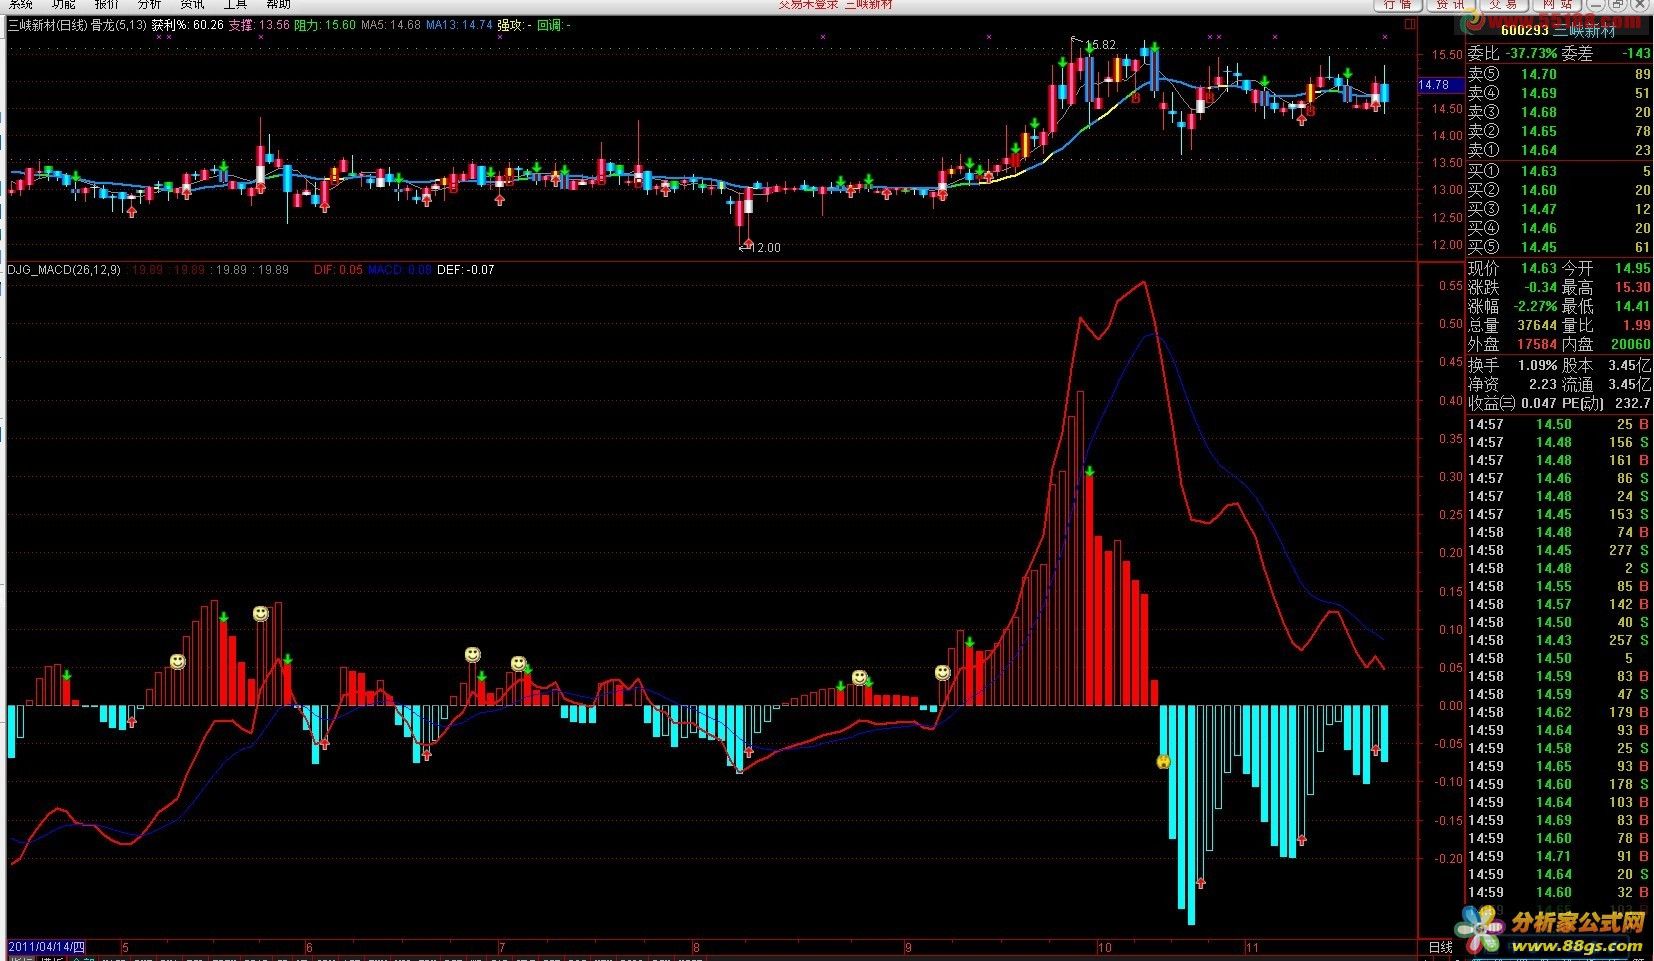Click the 12.00 low price marker
1654x961 pixels.
pyautogui.click(x=761, y=247)
